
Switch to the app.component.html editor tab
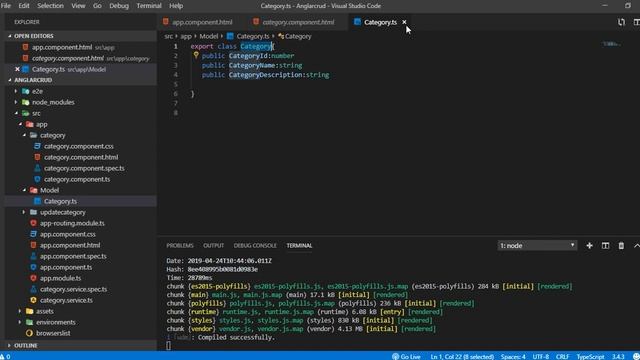pyautogui.click(x=198, y=22)
